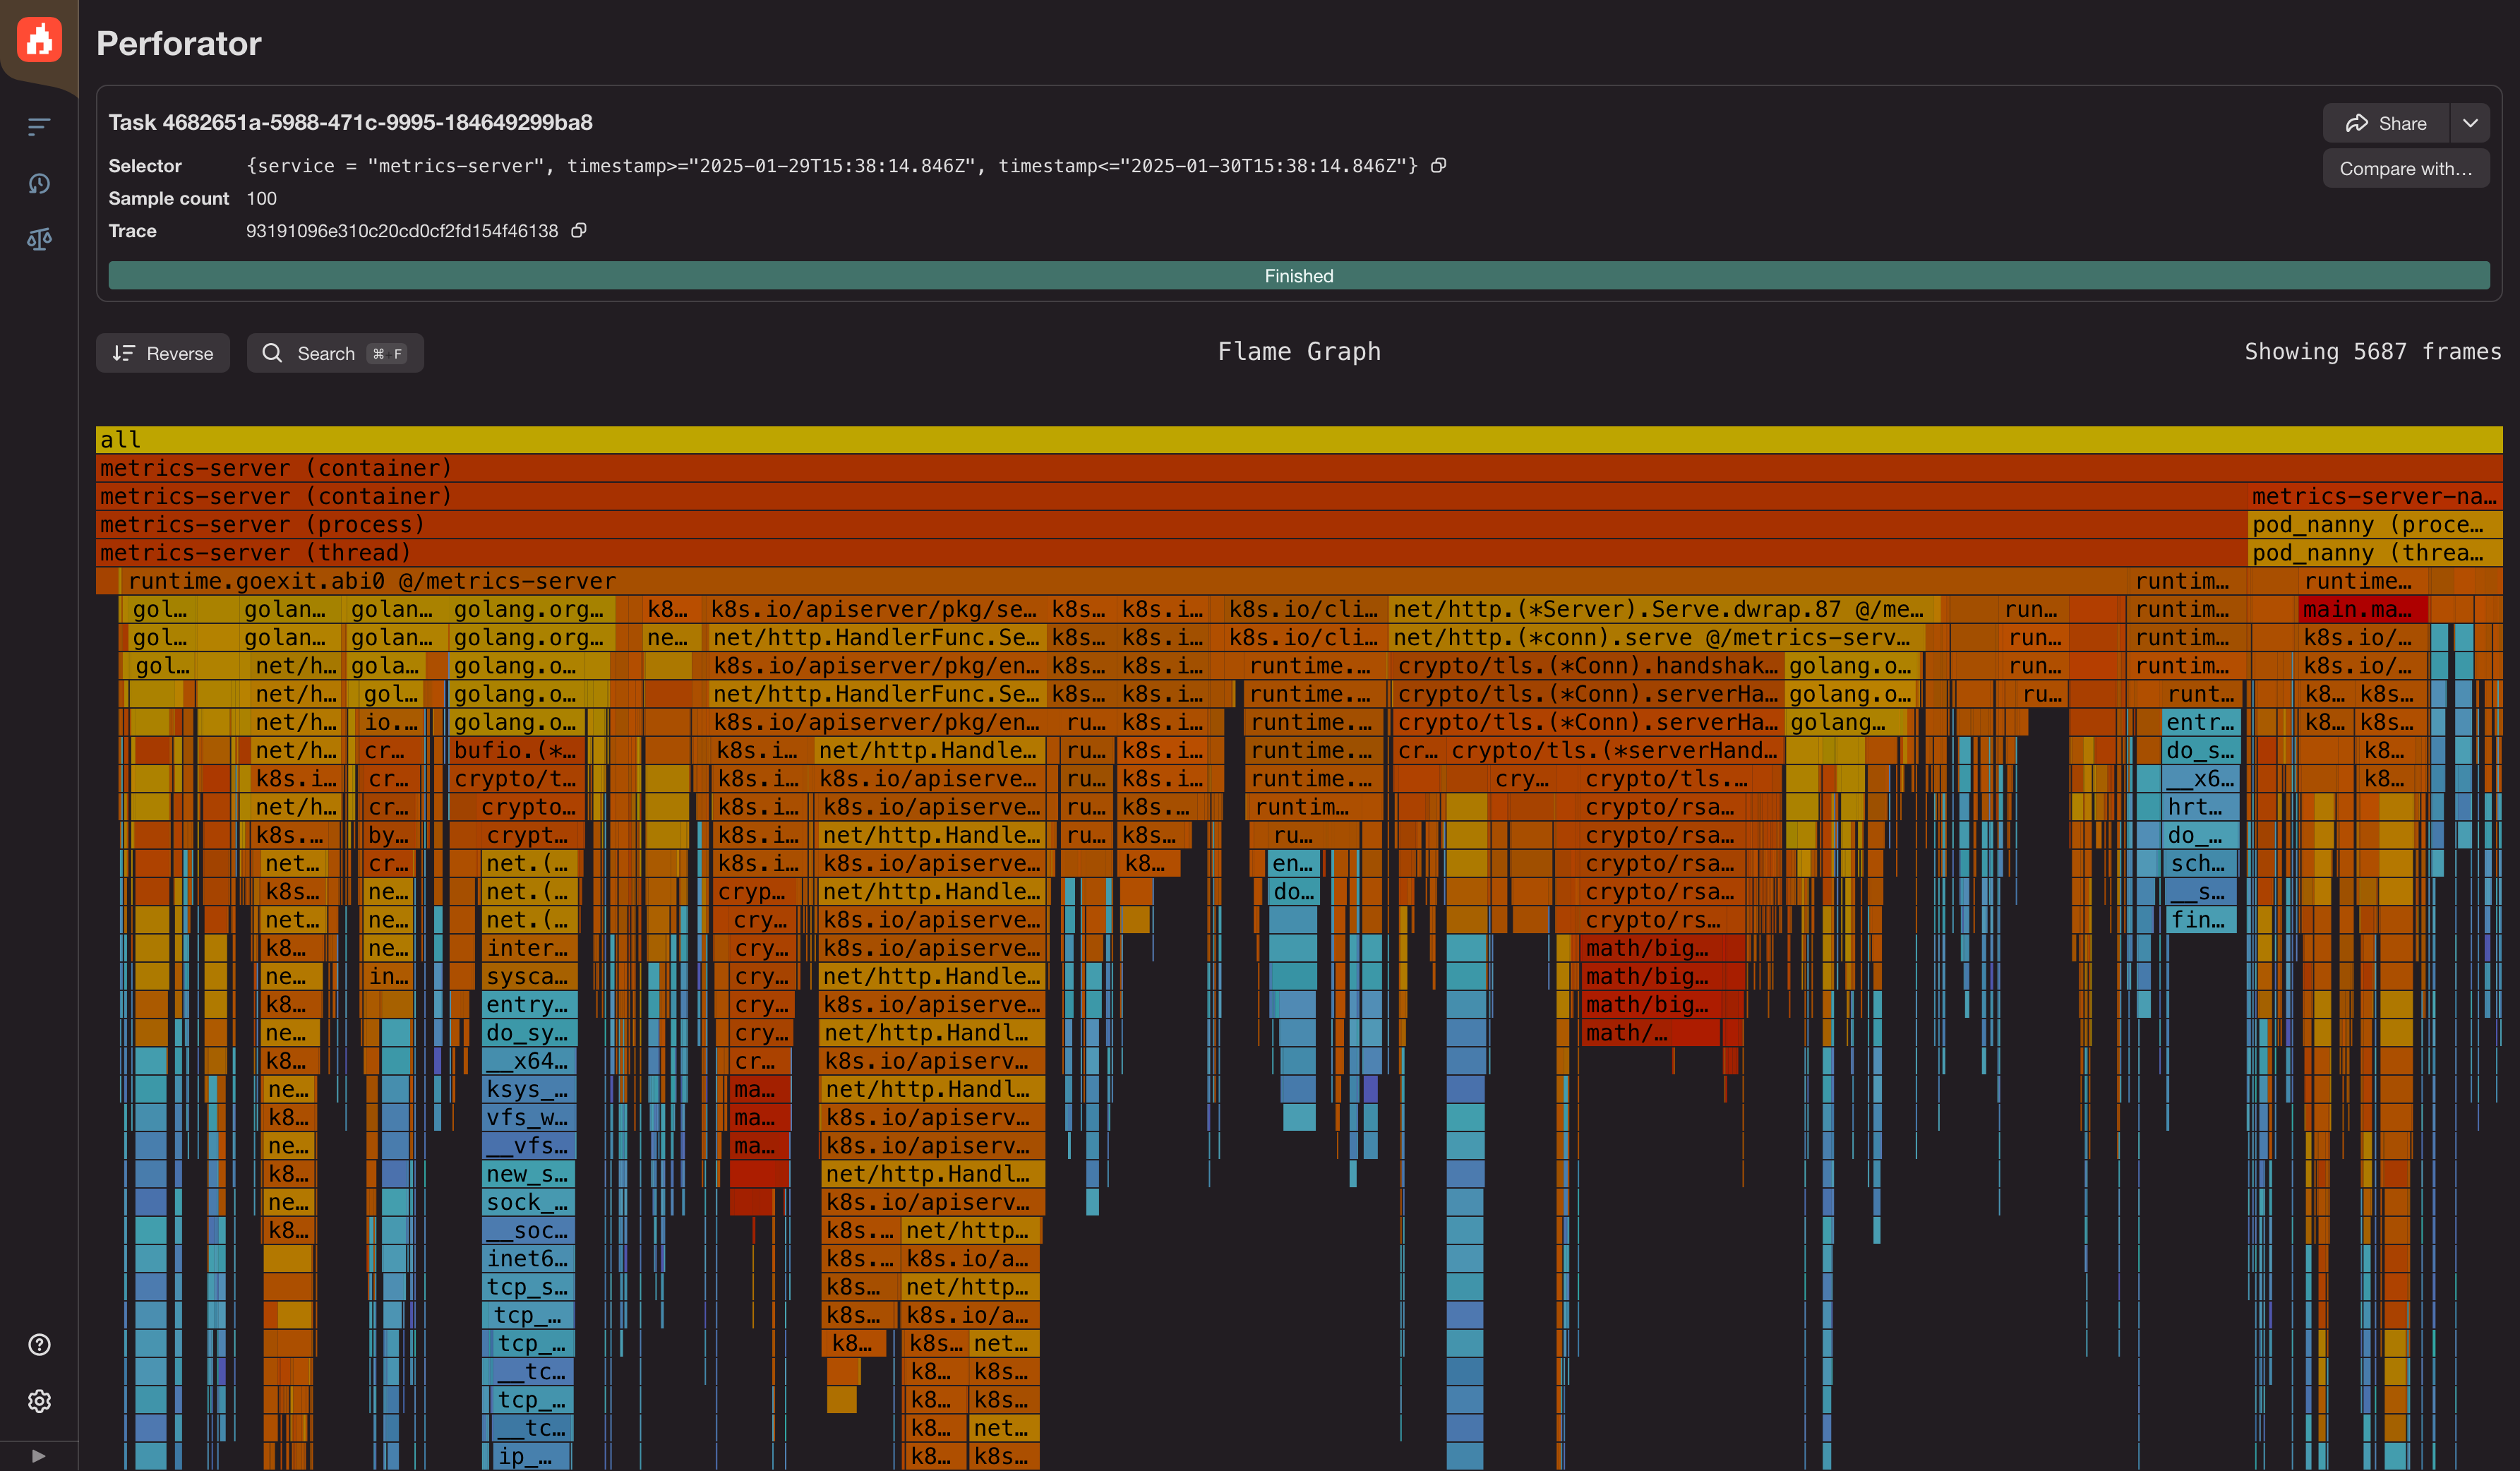The width and height of the screenshot is (2520, 1471).
Task: Click the Share button
Action: (2386, 123)
